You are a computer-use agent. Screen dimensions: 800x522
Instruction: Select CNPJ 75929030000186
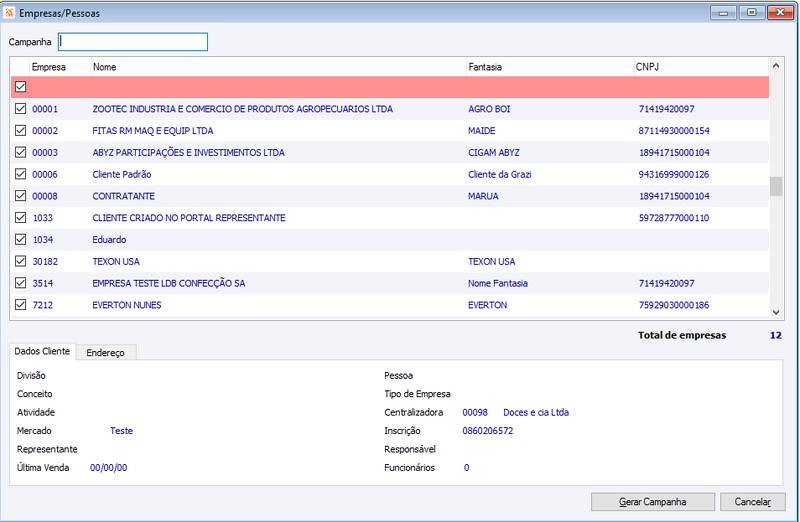673,305
